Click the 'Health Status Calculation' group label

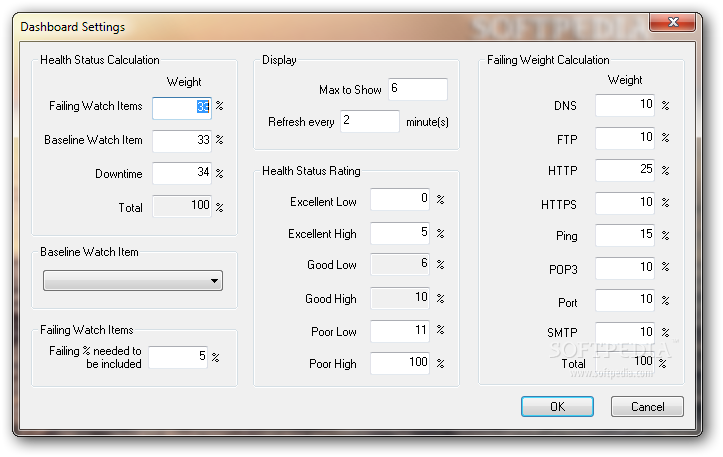click(100, 60)
